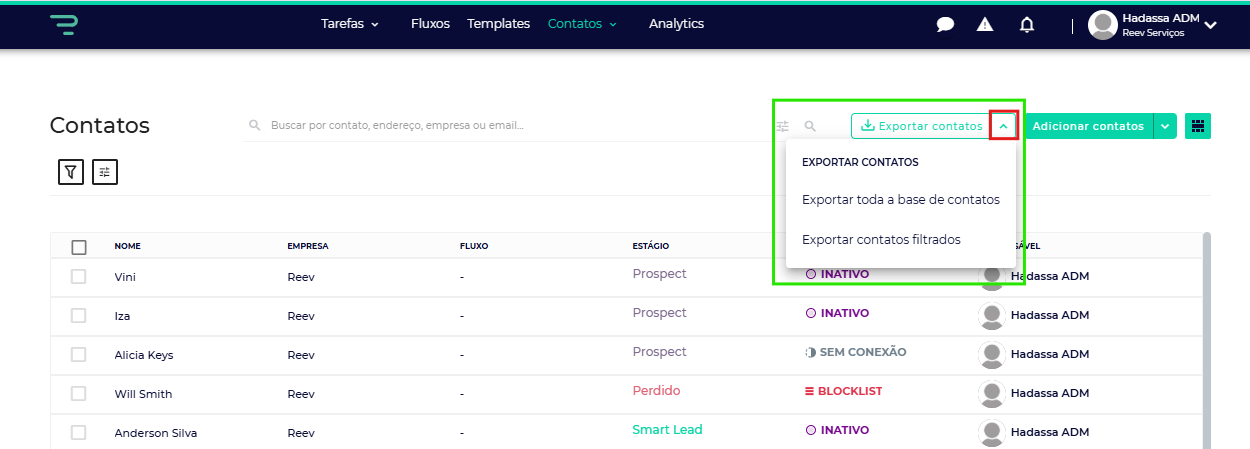Choose Exportar toda a base de contatos
This screenshot has width=1250, height=449.
pyautogui.click(x=900, y=200)
